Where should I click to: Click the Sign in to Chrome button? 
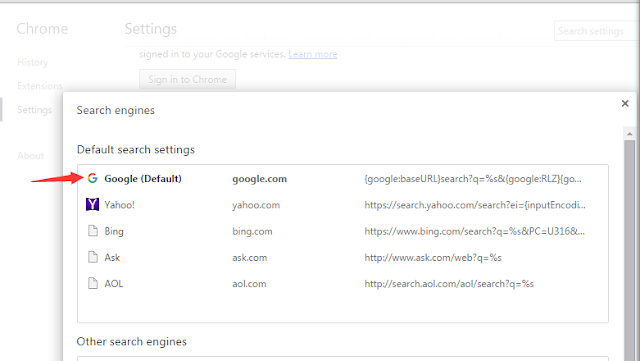coord(187,79)
